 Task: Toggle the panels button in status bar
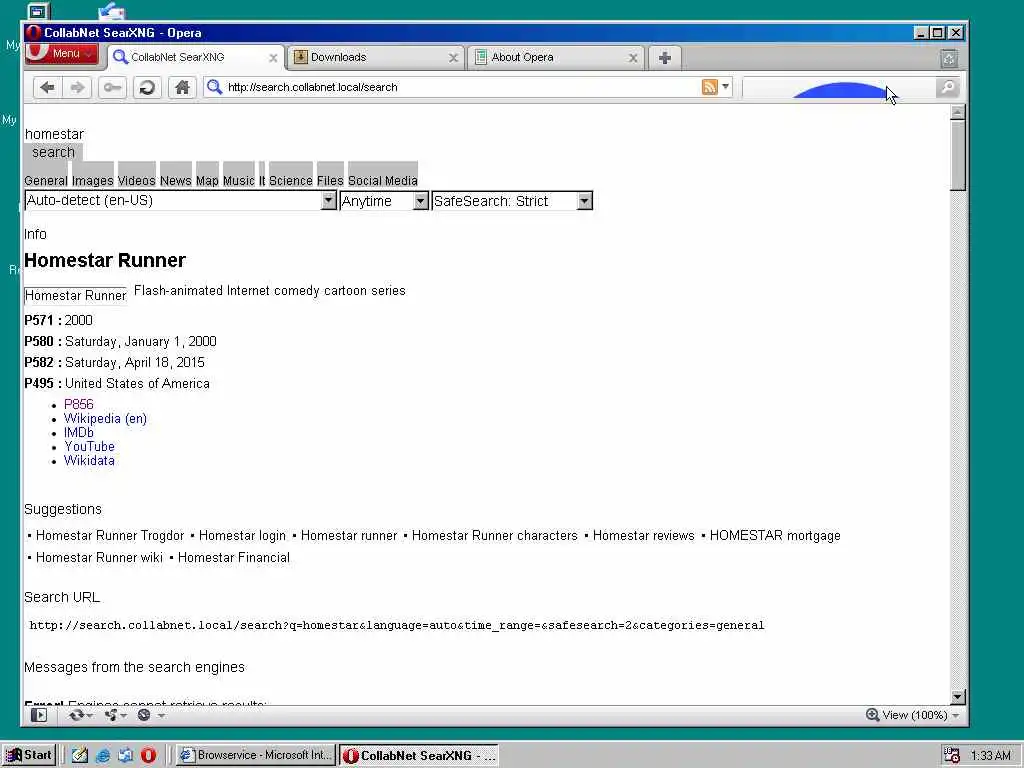click(x=39, y=715)
